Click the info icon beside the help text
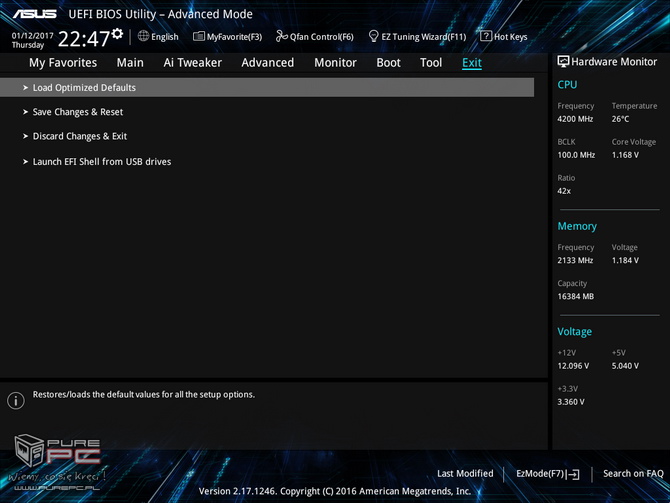 16,400
